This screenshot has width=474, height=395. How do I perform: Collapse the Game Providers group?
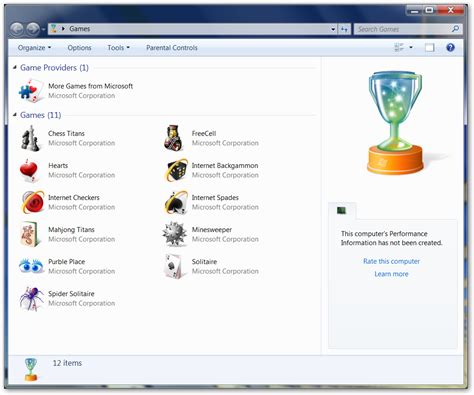15,67
